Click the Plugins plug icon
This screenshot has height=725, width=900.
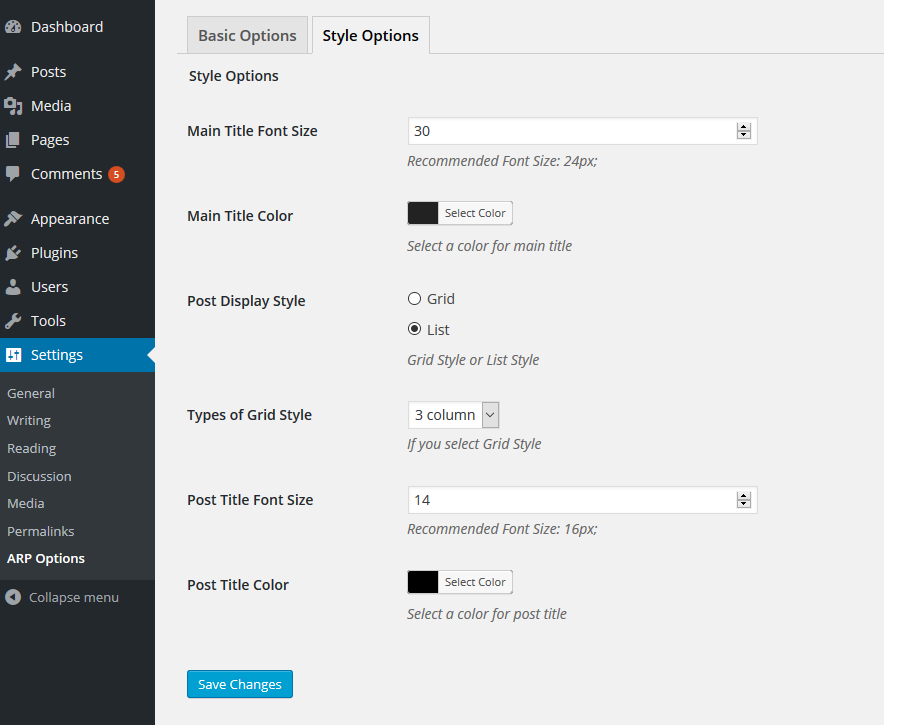click(x=13, y=253)
